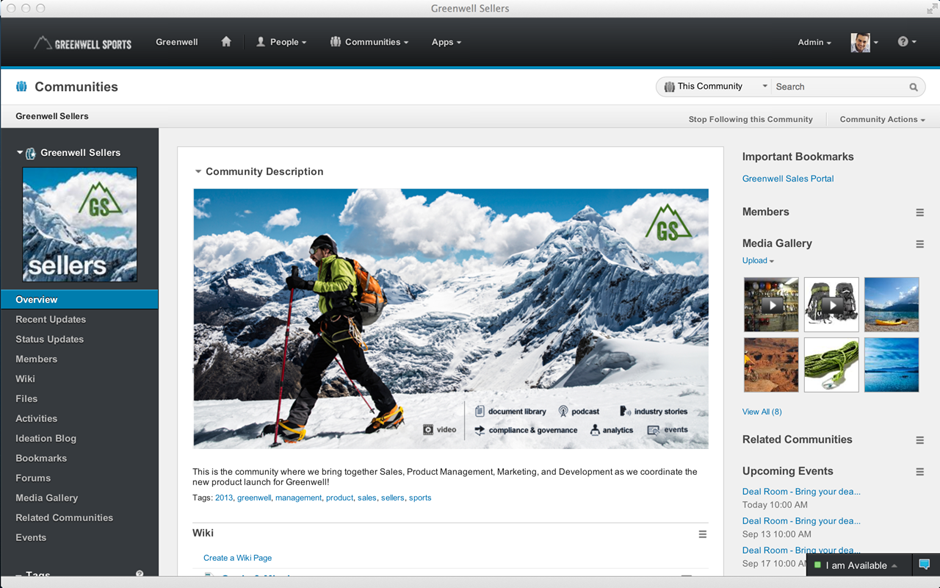The height and width of the screenshot is (588, 940).
Task: Open the Members section menu icon
Action: [x=920, y=212]
